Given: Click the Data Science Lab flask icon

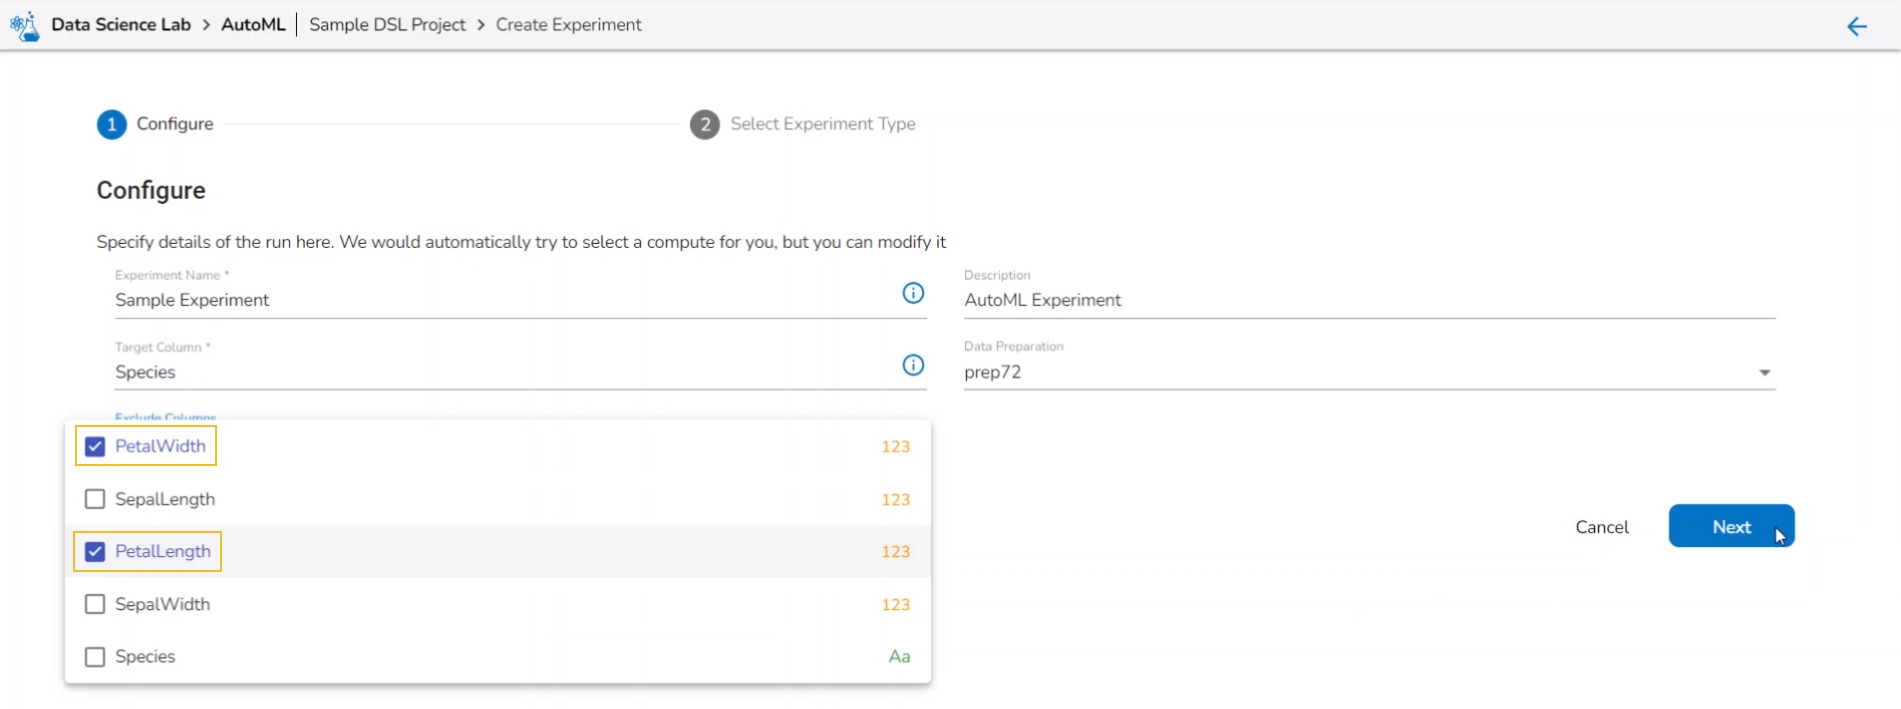Looking at the screenshot, I should pos(25,26).
